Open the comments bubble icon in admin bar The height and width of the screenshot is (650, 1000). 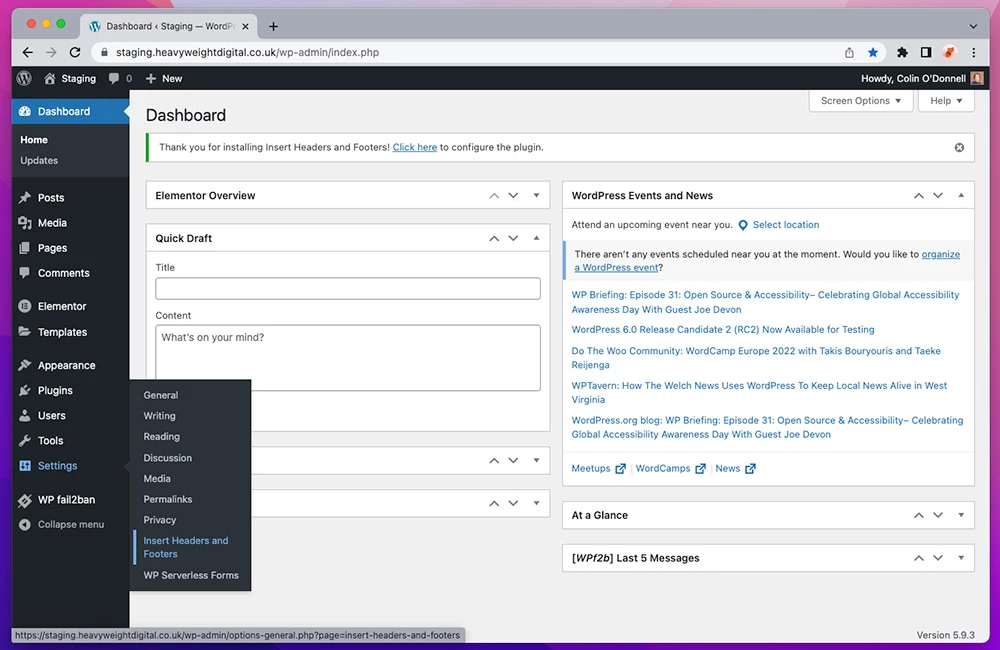coord(115,78)
